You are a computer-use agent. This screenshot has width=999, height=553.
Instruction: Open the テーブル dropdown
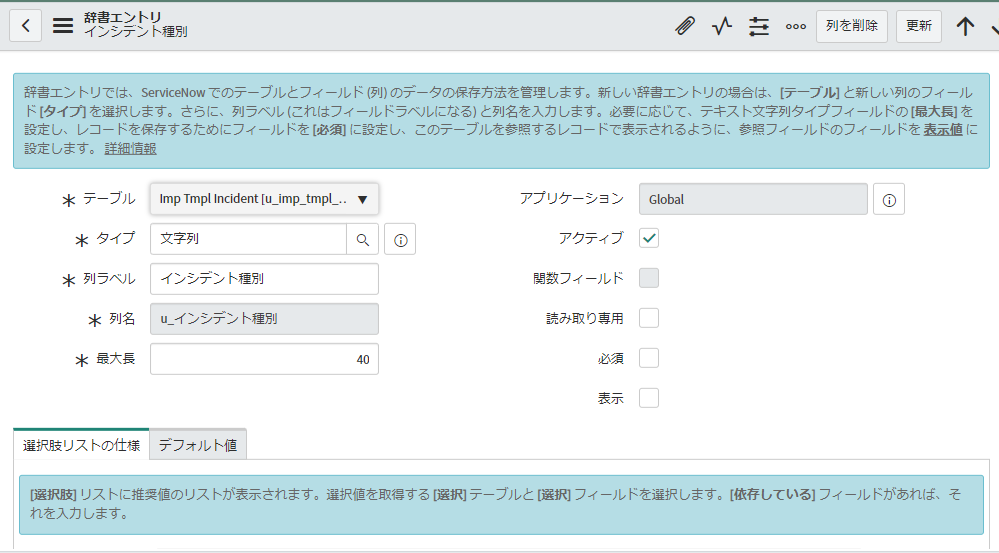264,199
